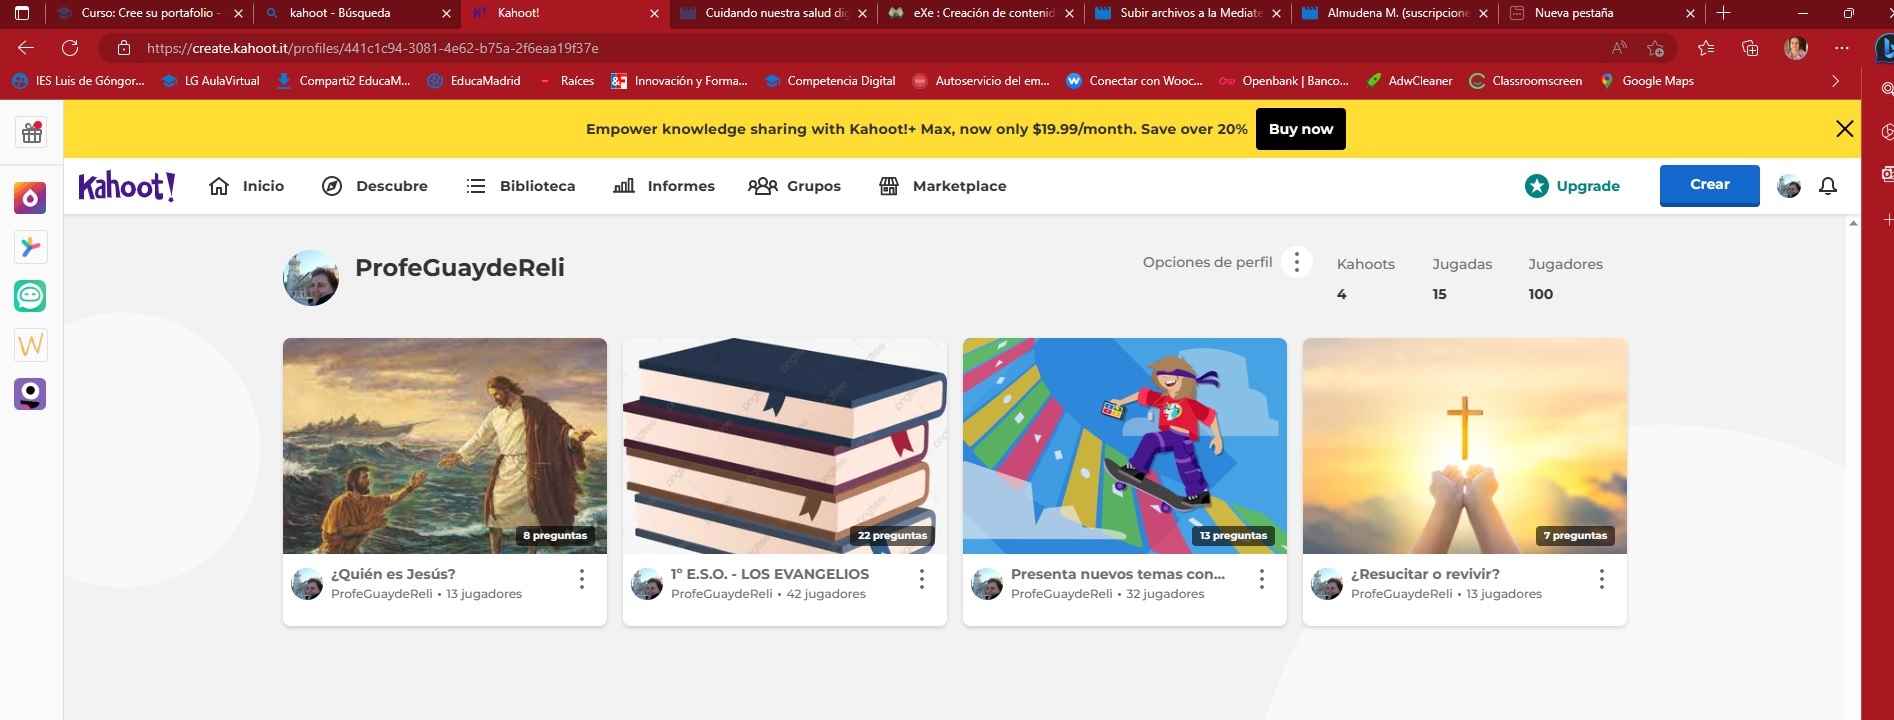Click the ProfeGuaydeReli profile picture
This screenshot has height=720, width=1894.
coord(311,278)
